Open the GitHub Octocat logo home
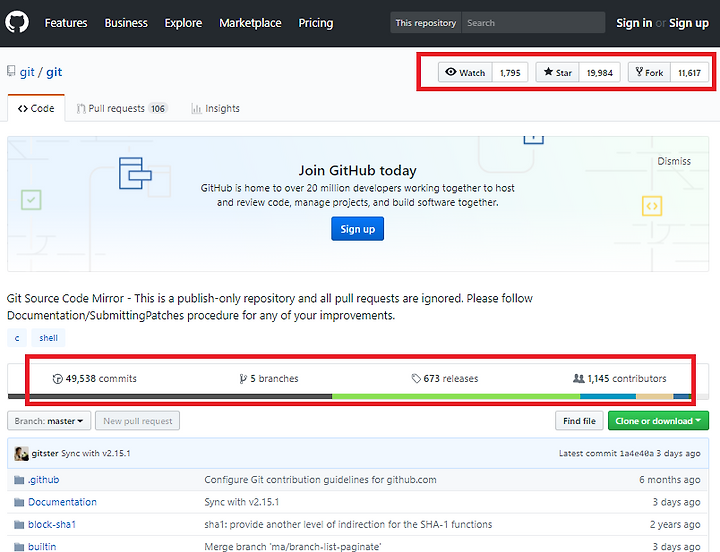The height and width of the screenshot is (552, 720). pos(17,22)
